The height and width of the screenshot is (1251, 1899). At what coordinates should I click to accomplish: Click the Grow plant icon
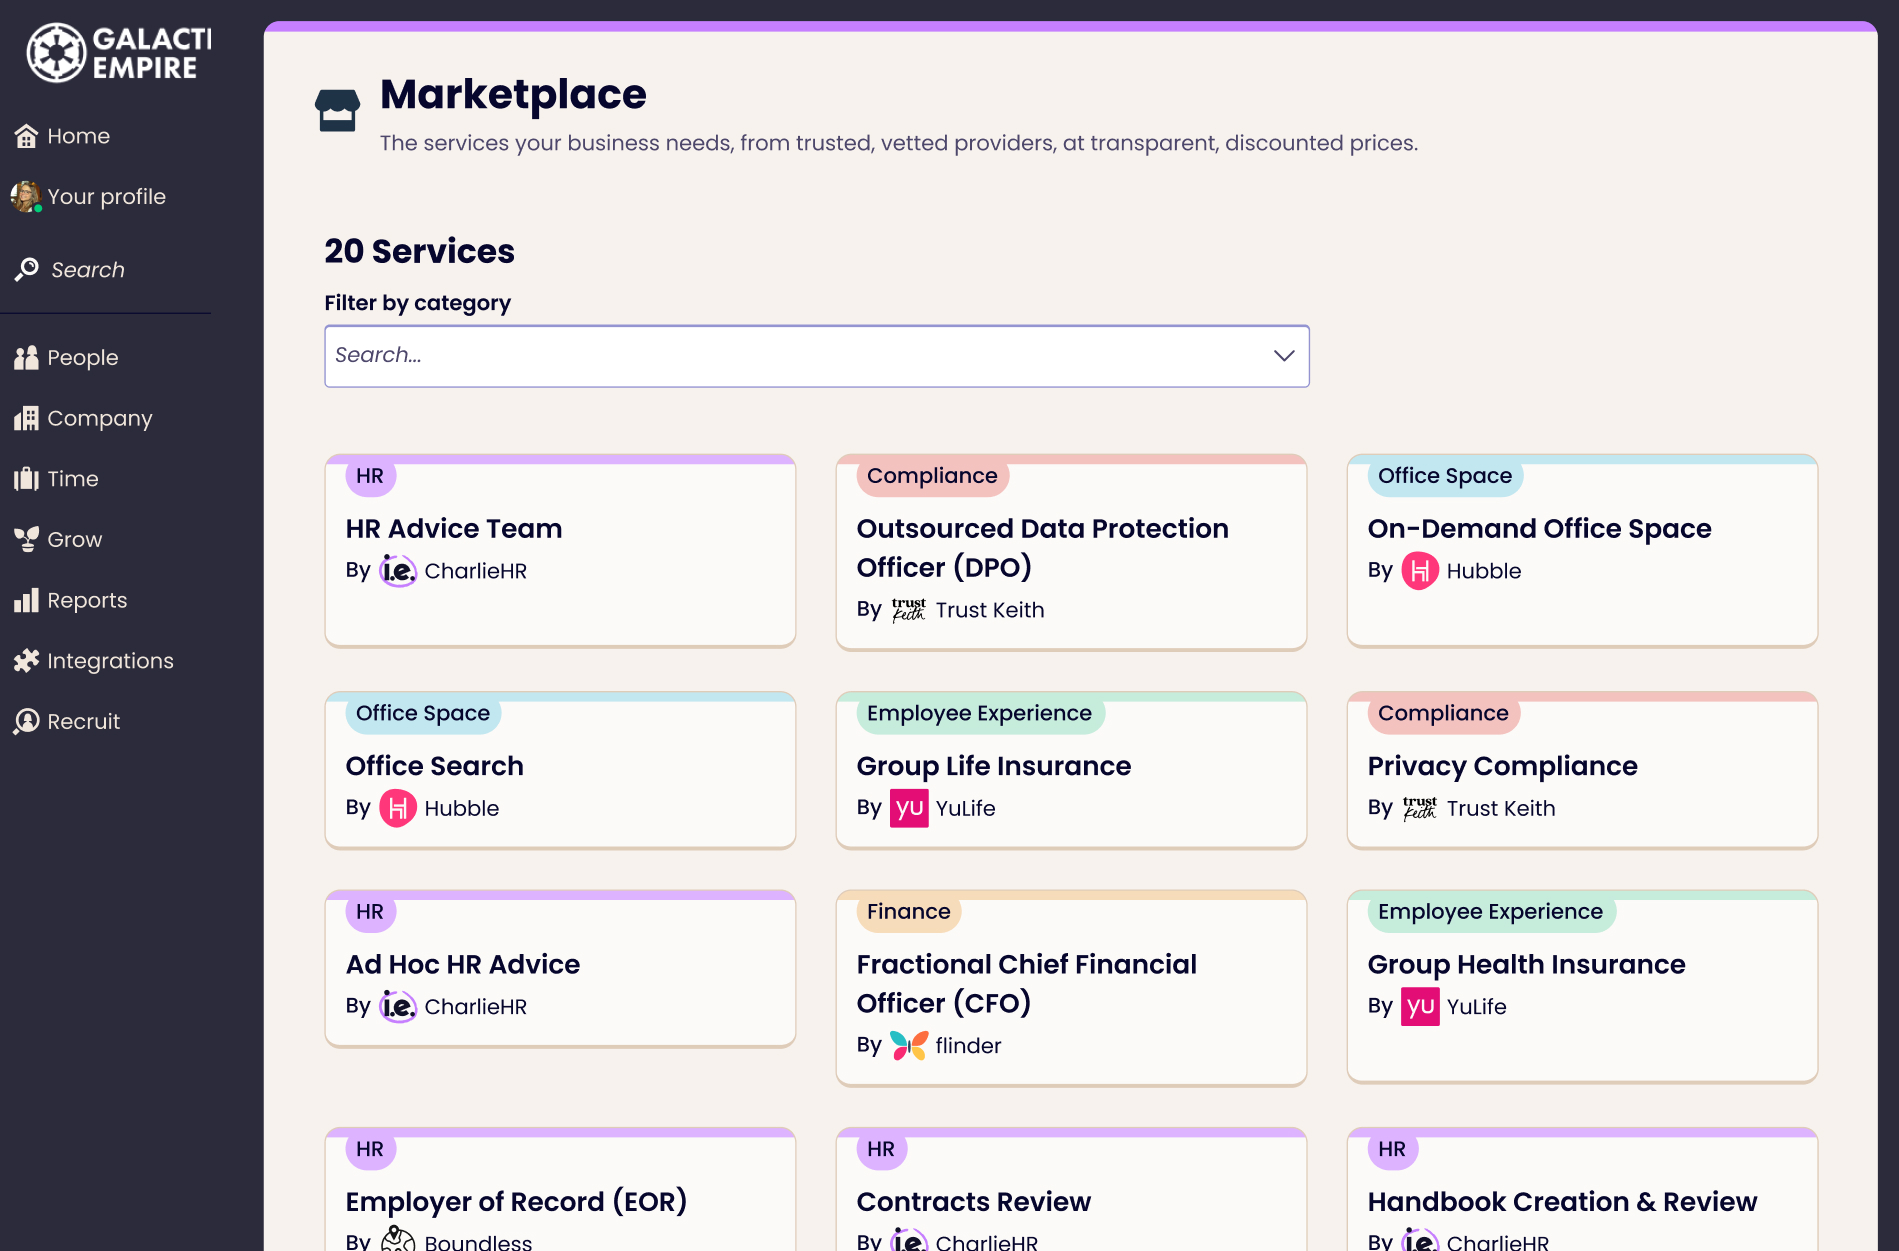click(x=26, y=539)
